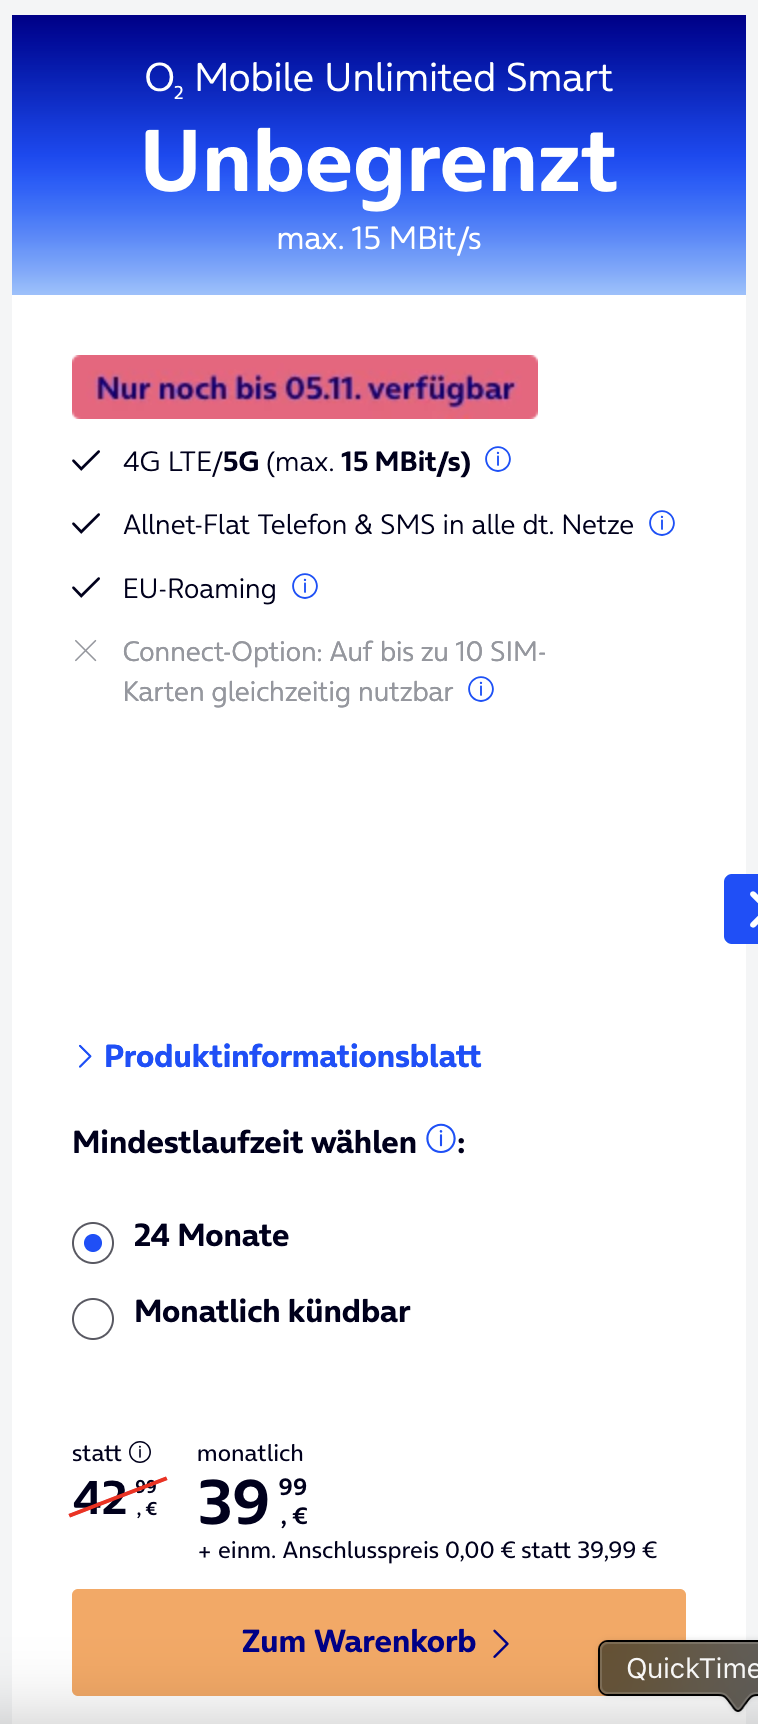This screenshot has height=1724, width=758.
Task: Click the 39,99 € monthly price
Action: point(252,1502)
